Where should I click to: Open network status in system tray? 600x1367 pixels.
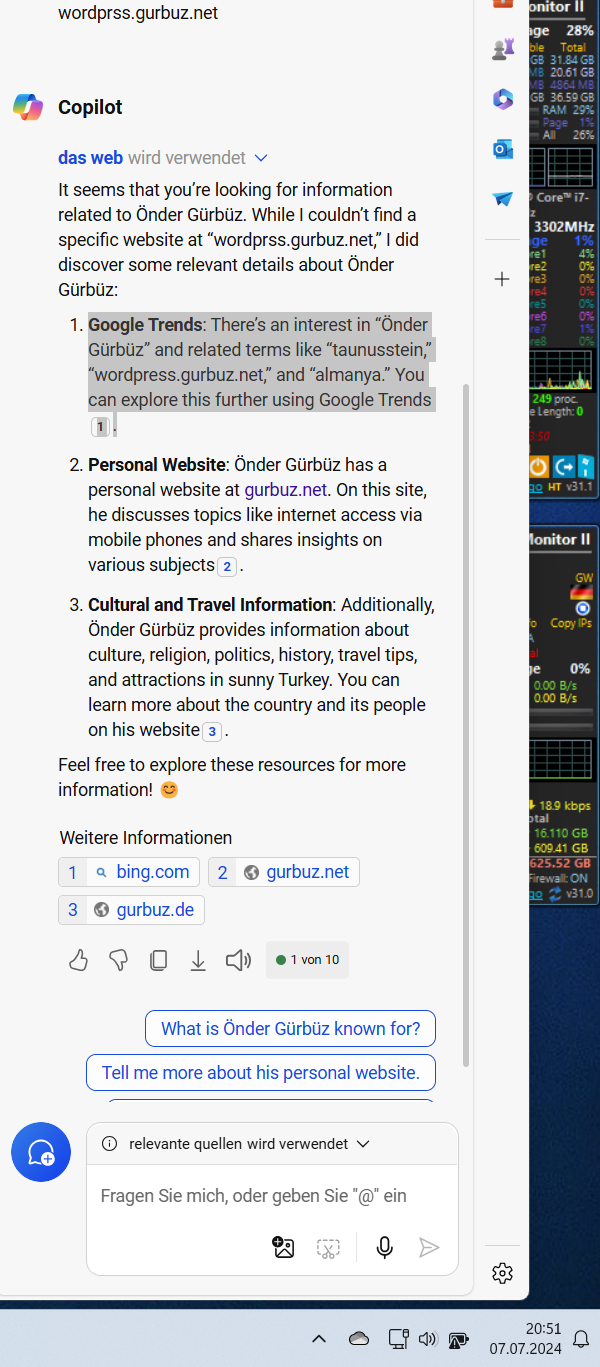pos(398,1338)
